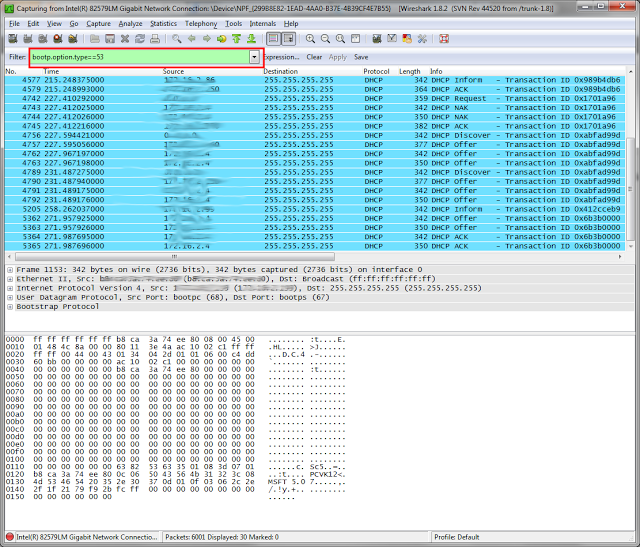Expand the User Datagram Protocol node
The height and width of the screenshot is (547, 640).
pos(10,297)
